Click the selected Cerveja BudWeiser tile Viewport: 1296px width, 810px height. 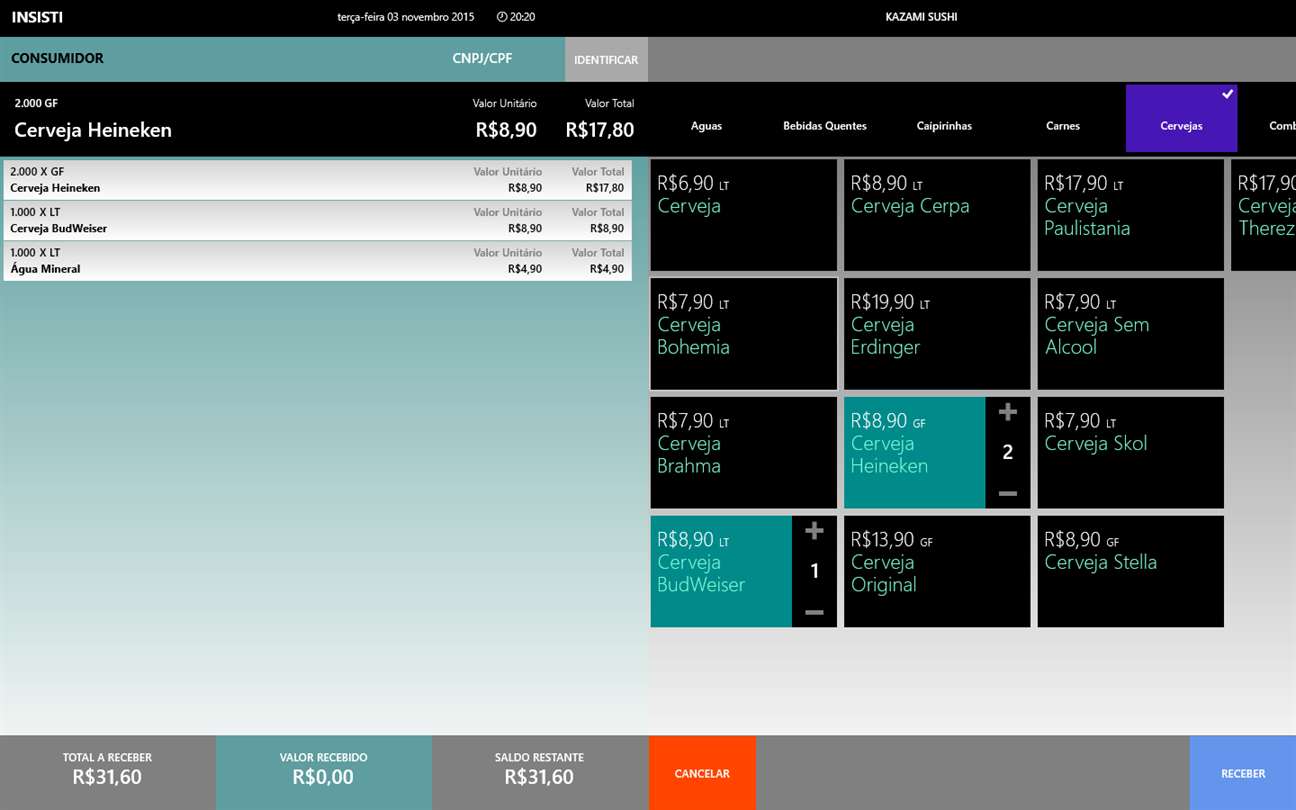[x=721, y=571]
